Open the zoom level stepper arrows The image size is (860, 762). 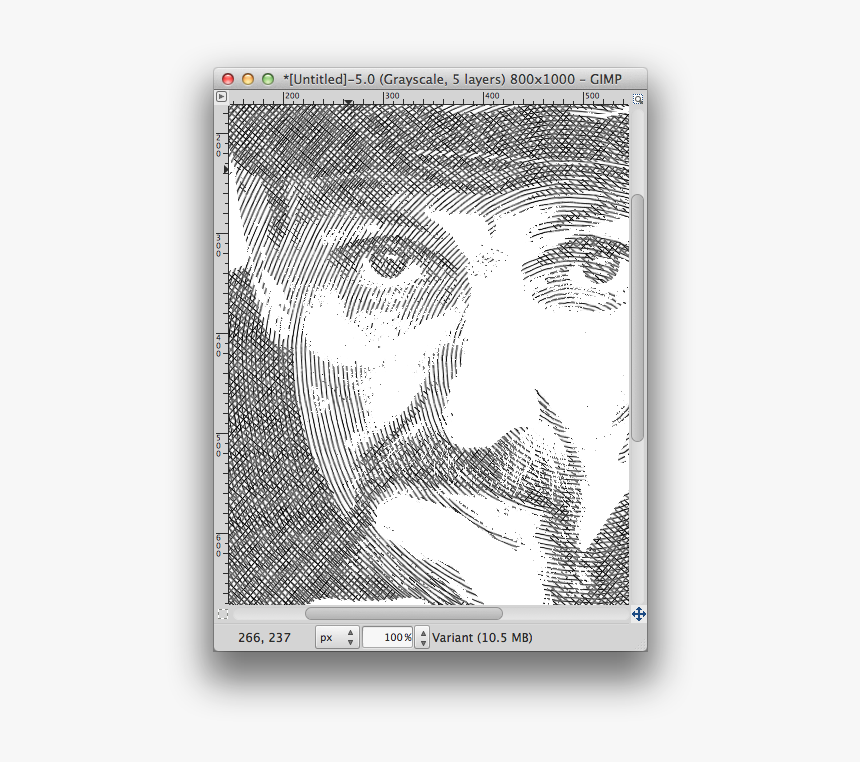click(421, 637)
